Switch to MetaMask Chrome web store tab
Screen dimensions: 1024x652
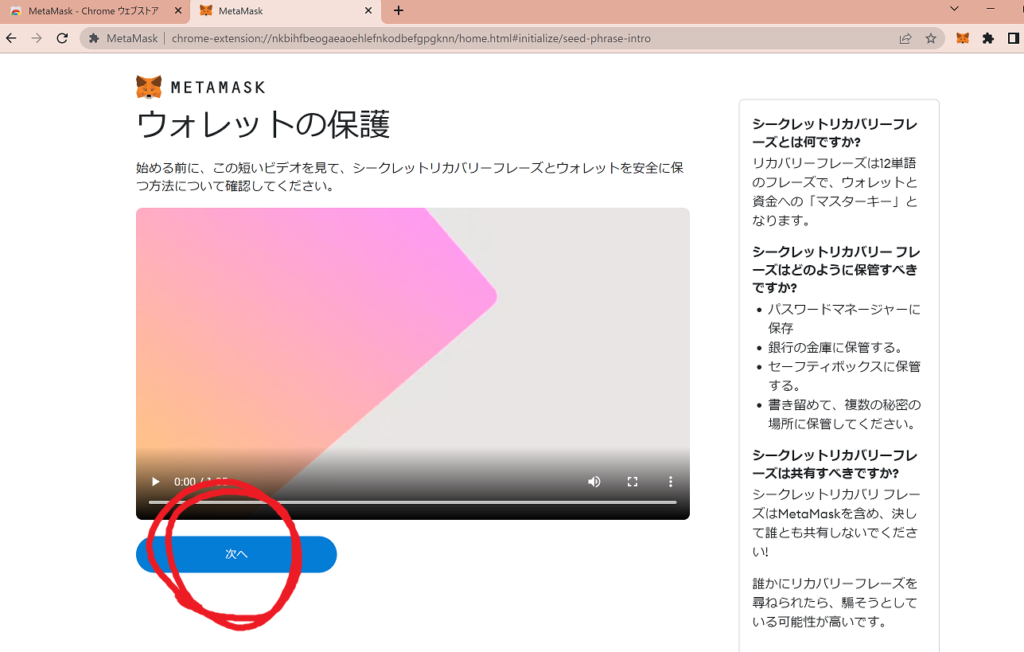tap(93, 11)
